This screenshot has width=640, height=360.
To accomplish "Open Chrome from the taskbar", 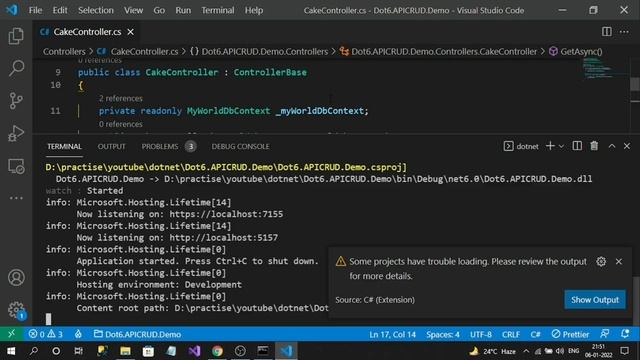I will click(x=217, y=351).
